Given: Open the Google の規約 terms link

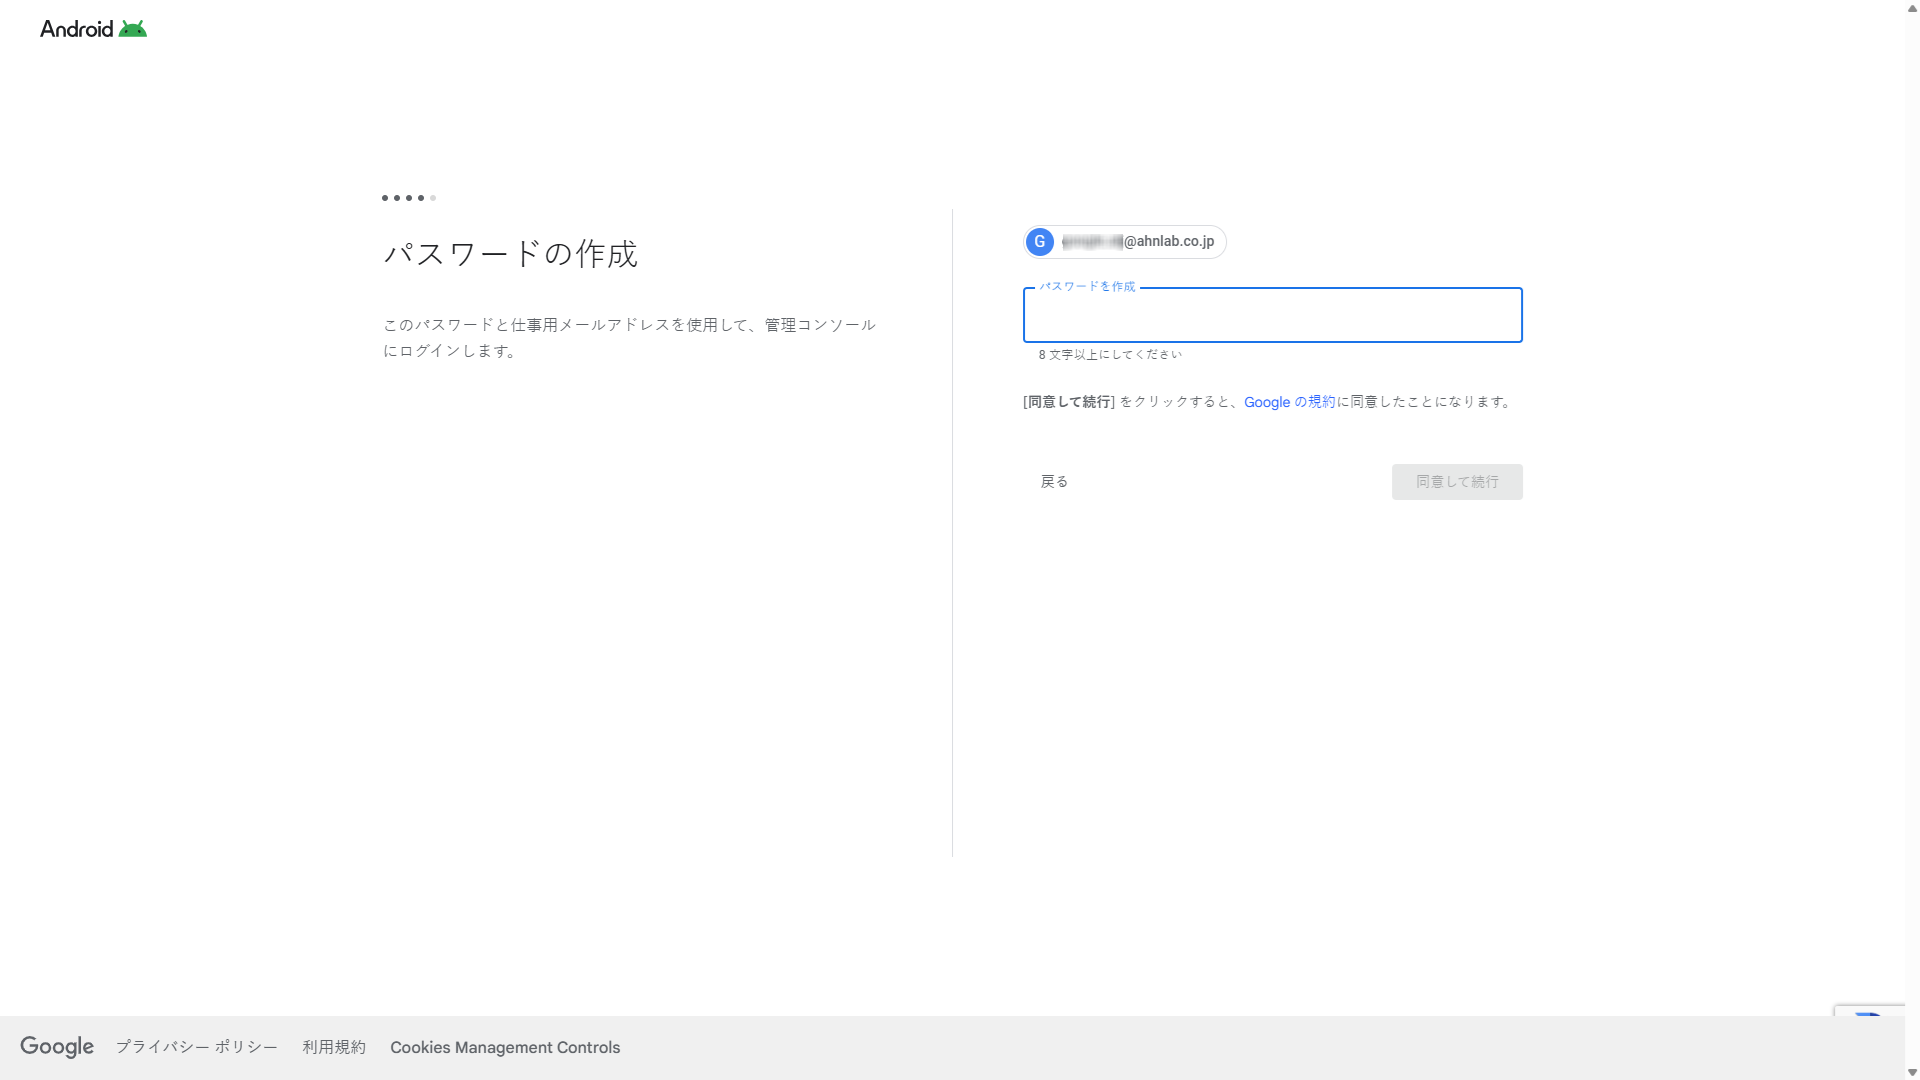Looking at the screenshot, I should (1289, 402).
